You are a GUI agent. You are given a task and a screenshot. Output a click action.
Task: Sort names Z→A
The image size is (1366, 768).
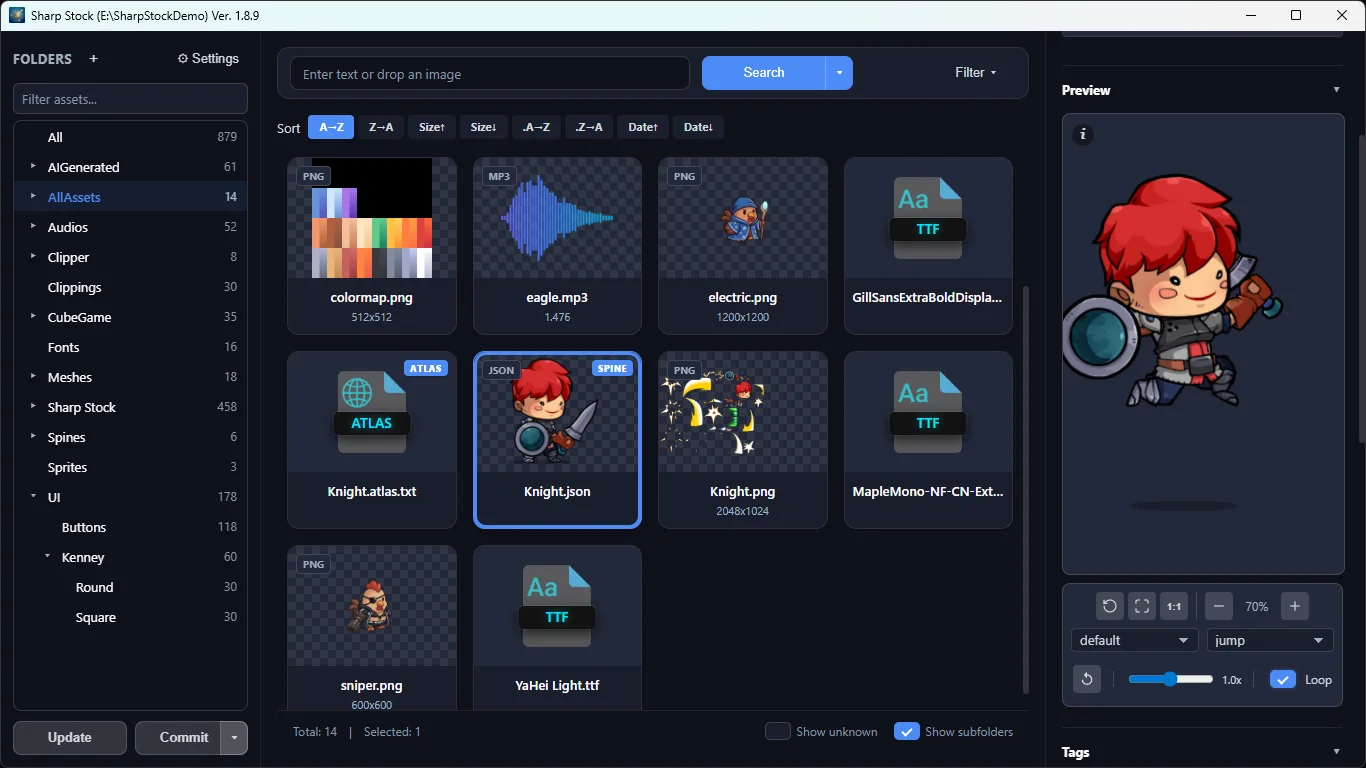coord(380,127)
